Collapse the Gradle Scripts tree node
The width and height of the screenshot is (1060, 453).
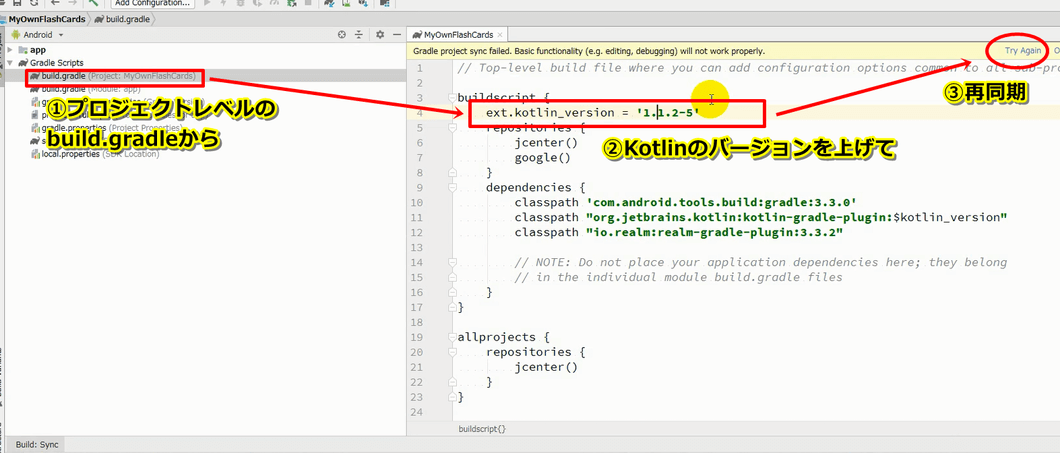pyautogui.click(x=10, y=63)
